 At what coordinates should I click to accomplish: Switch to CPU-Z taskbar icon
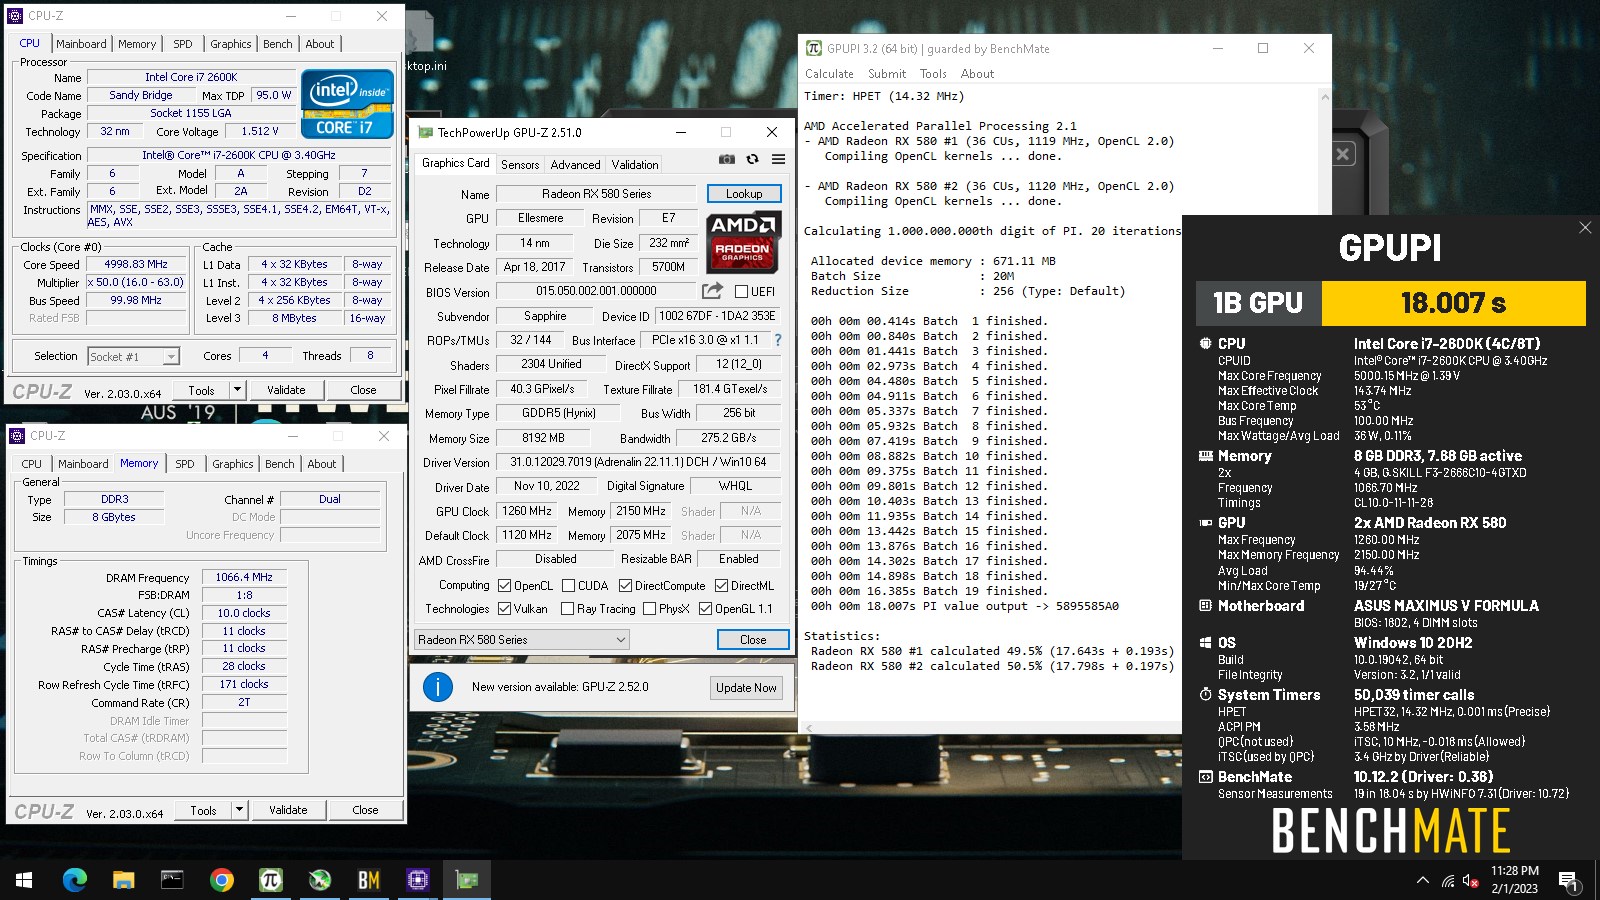[x=417, y=880]
